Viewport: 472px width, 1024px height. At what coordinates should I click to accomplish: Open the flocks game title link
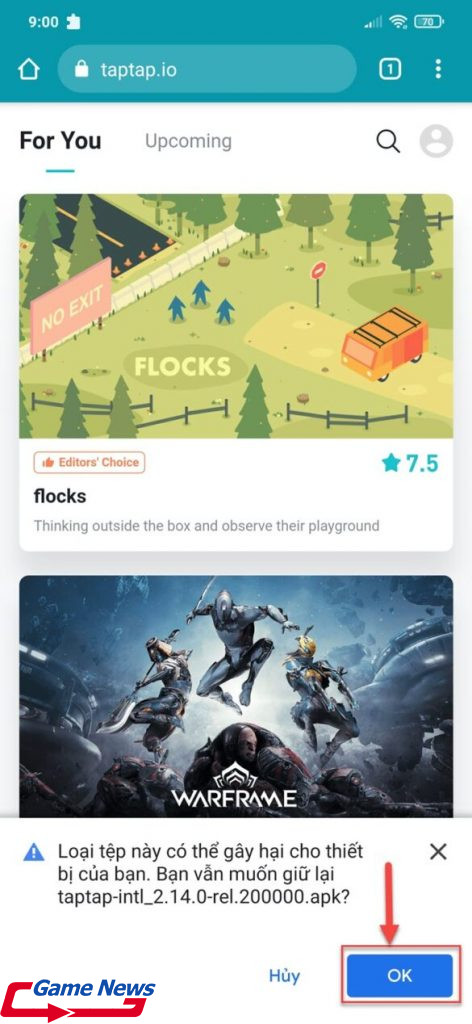point(60,496)
